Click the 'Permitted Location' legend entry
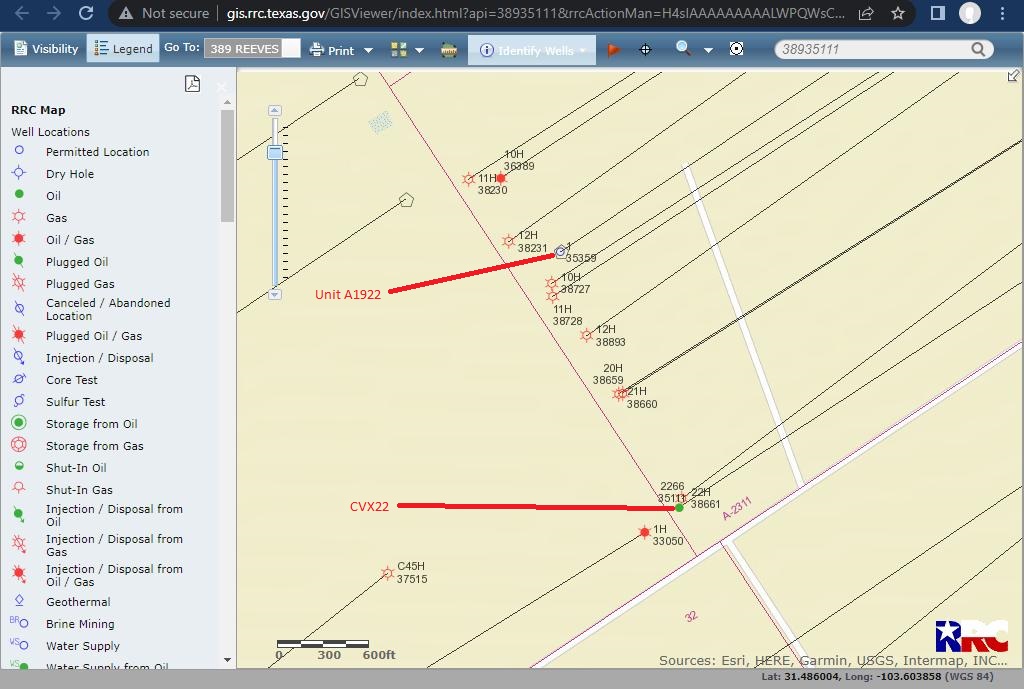The height and width of the screenshot is (689, 1024). tap(97, 152)
